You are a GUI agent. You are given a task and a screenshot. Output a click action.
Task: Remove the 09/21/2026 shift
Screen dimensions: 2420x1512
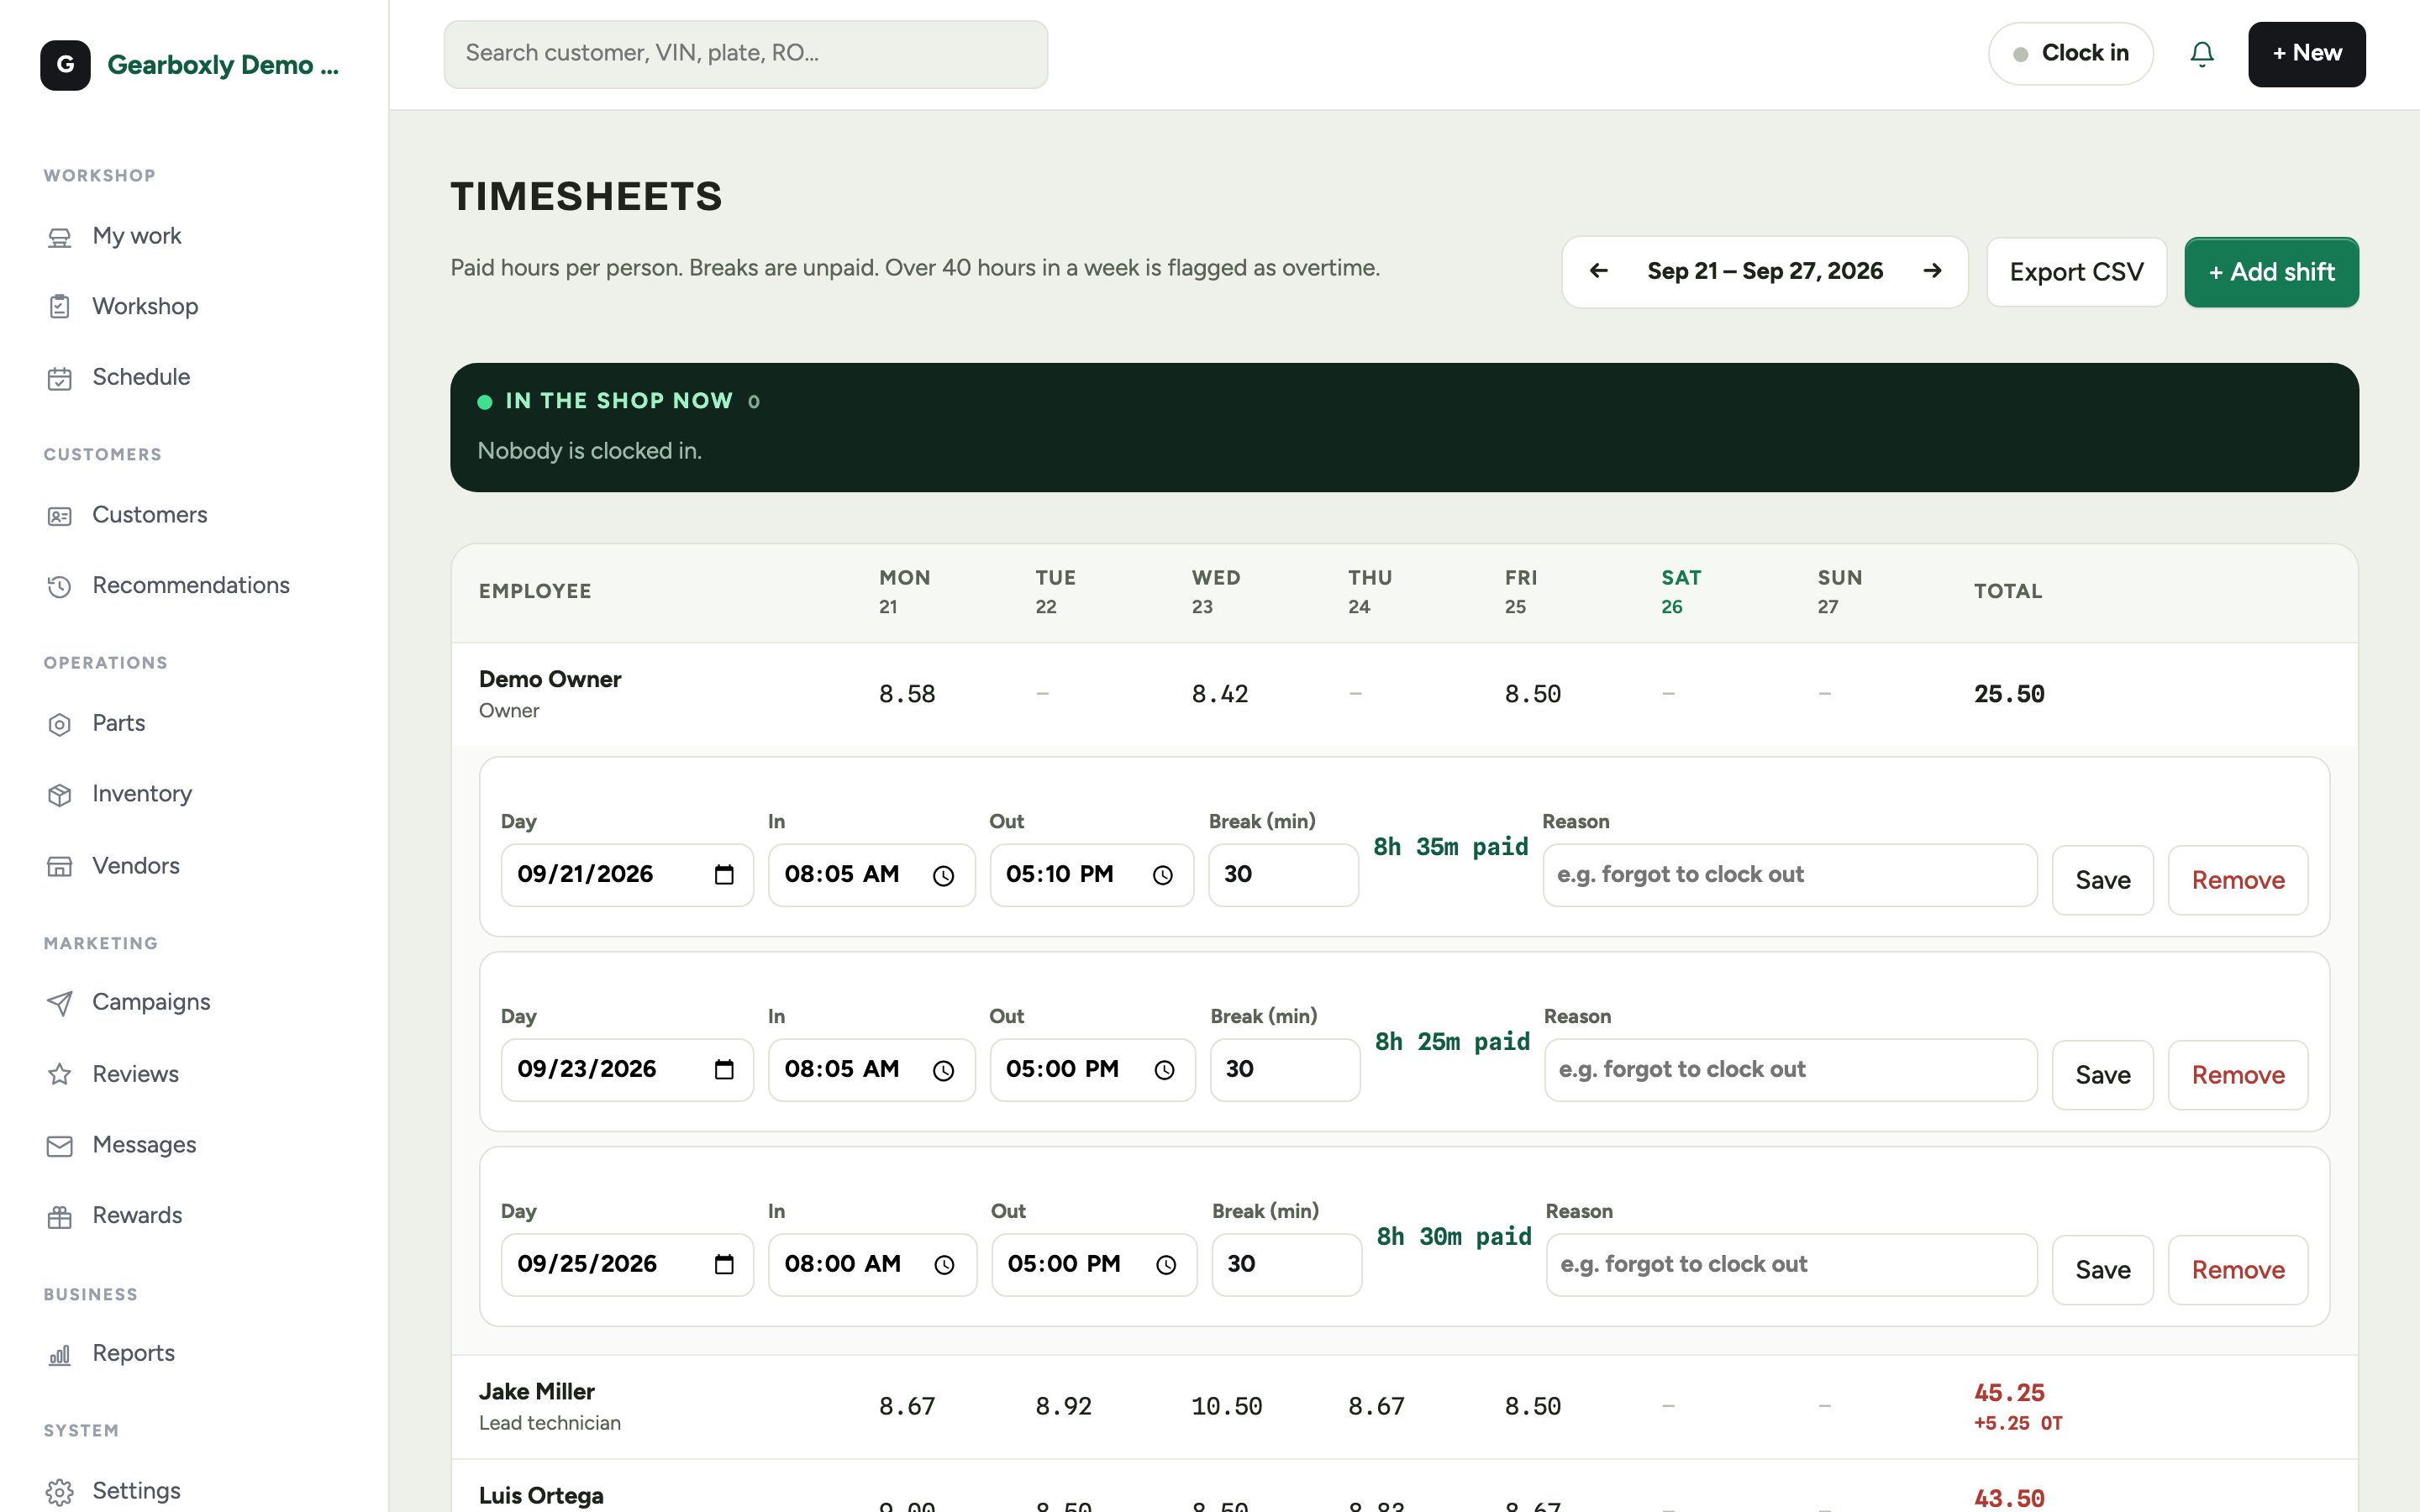2238,880
